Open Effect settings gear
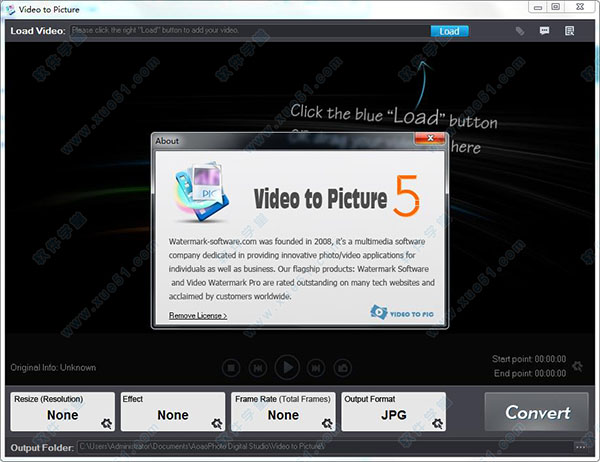Viewport: 600px width, 462px height. [217, 423]
